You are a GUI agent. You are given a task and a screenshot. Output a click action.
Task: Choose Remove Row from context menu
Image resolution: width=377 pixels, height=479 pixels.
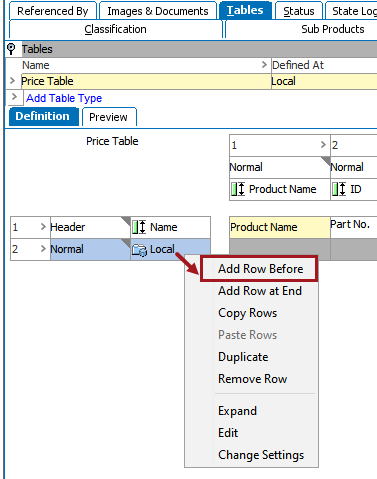(x=253, y=379)
